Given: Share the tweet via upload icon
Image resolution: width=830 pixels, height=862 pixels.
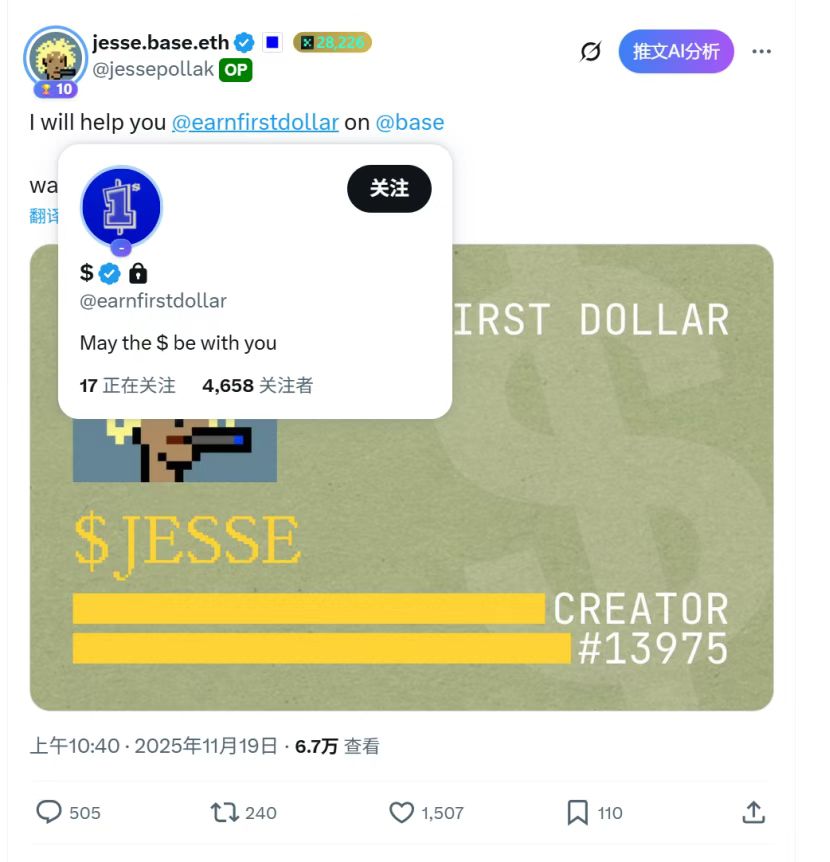Looking at the screenshot, I should (754, 812).
